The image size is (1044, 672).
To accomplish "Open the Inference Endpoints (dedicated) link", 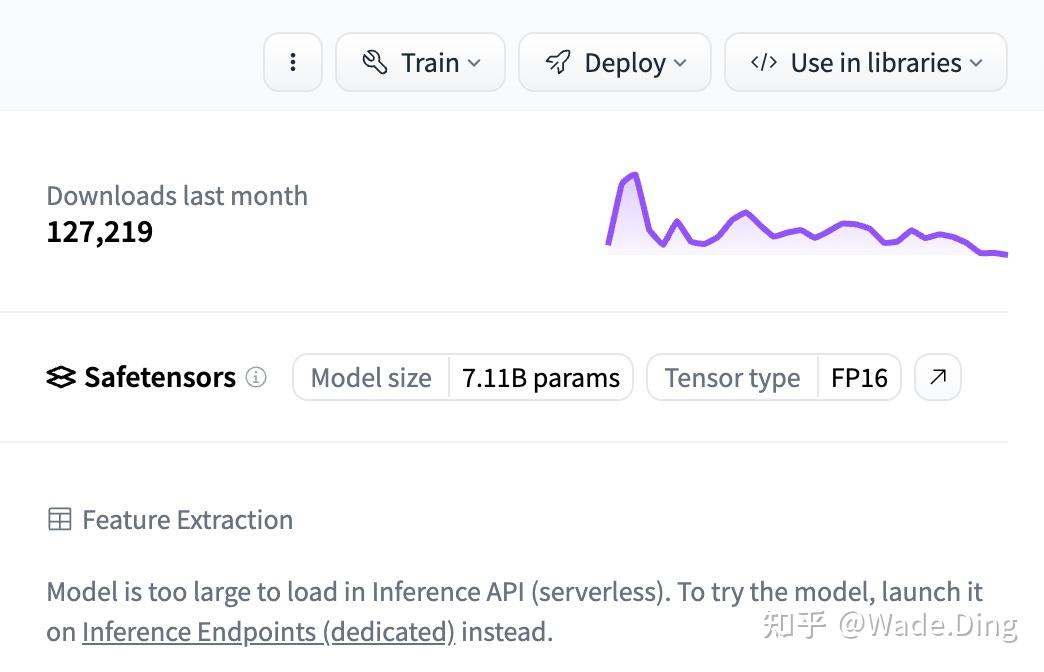I will pyautogui.click(x=268, y=632).
